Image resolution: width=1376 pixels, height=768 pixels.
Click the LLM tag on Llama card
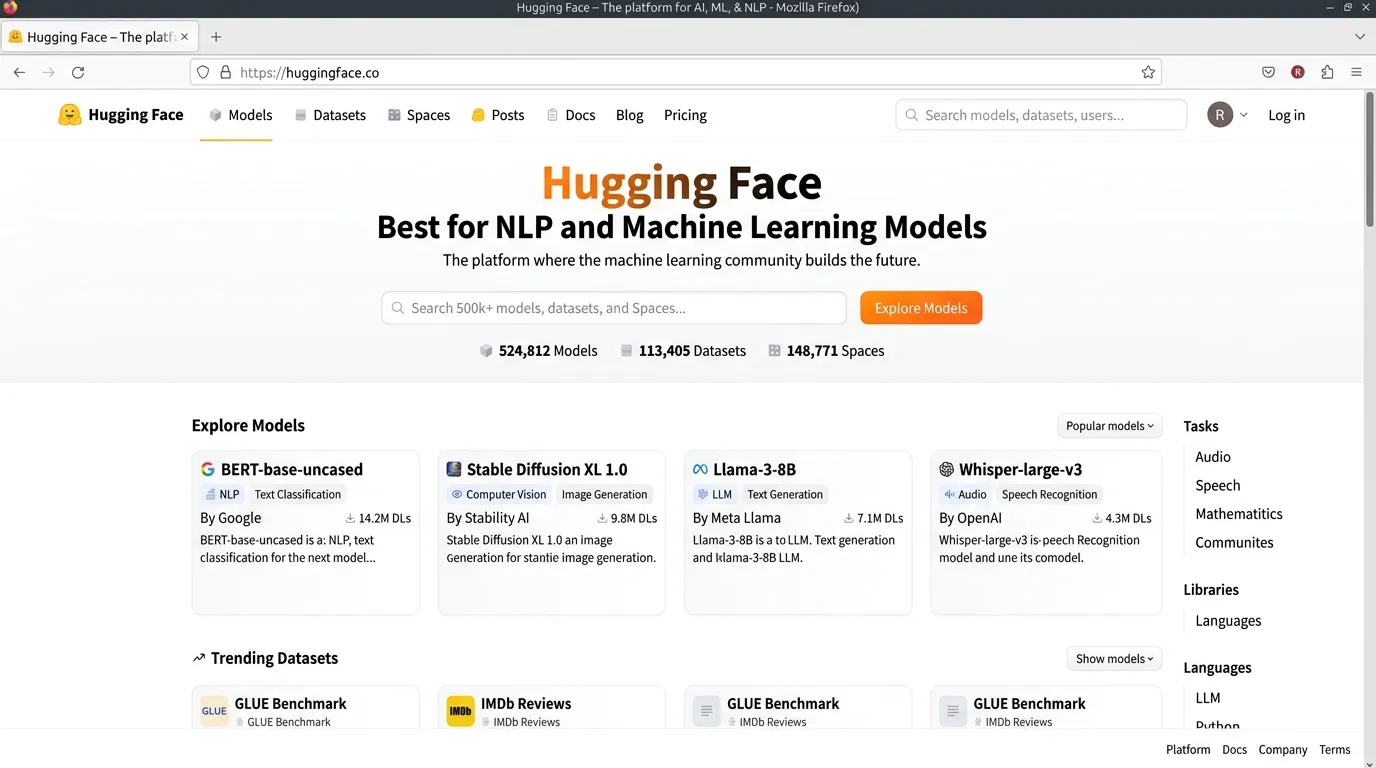pyautogui.click(x=715, y=494)
